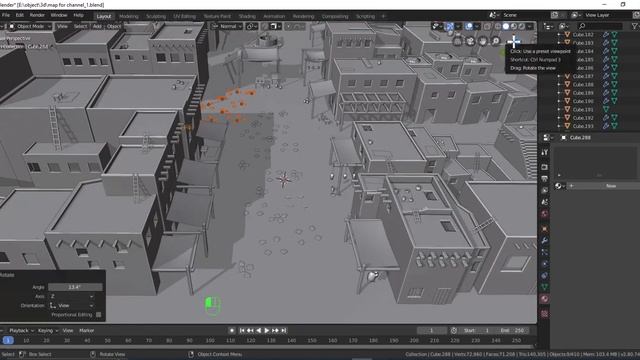Screen dimensions: 640x360
Task: Toggle viewport gizmos
Action: 449,26
